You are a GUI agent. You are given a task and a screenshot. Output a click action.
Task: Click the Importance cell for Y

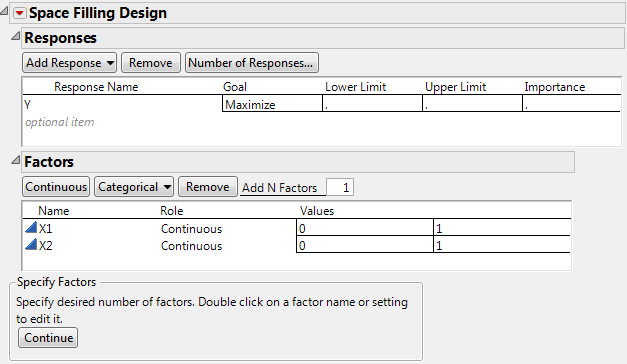coord(572,104)
